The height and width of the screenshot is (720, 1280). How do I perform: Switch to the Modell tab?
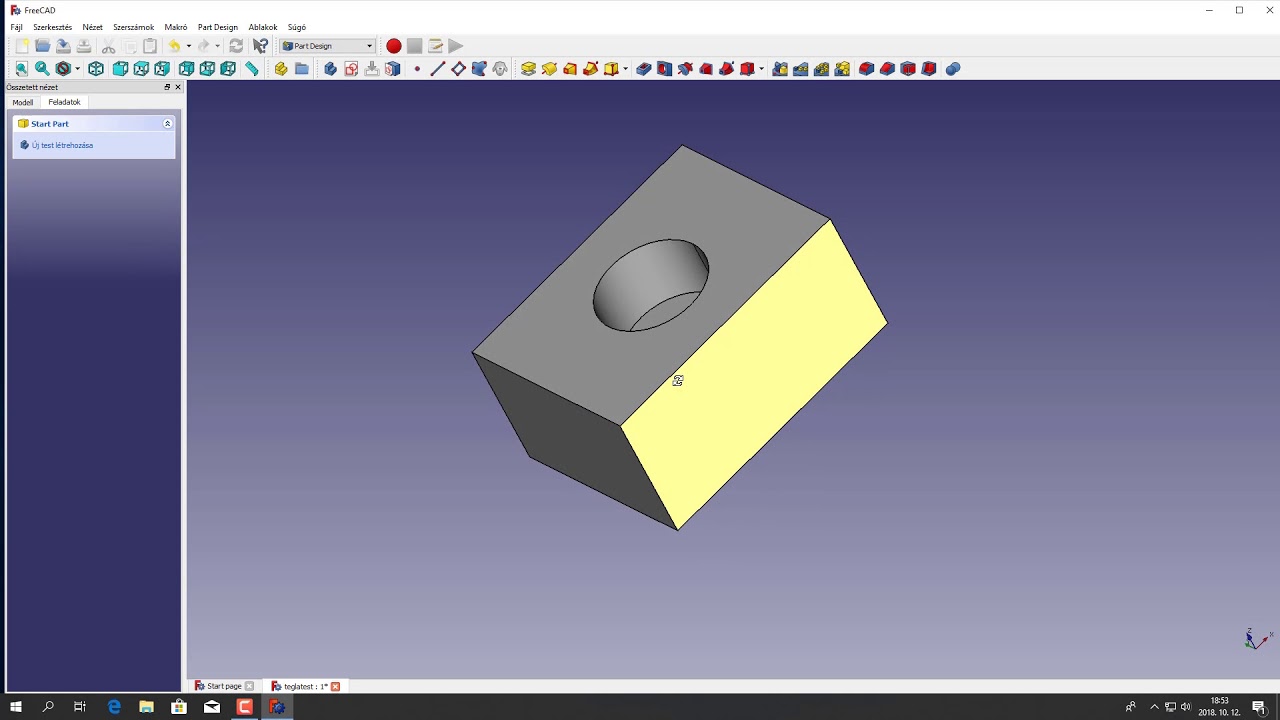(22, 102)
